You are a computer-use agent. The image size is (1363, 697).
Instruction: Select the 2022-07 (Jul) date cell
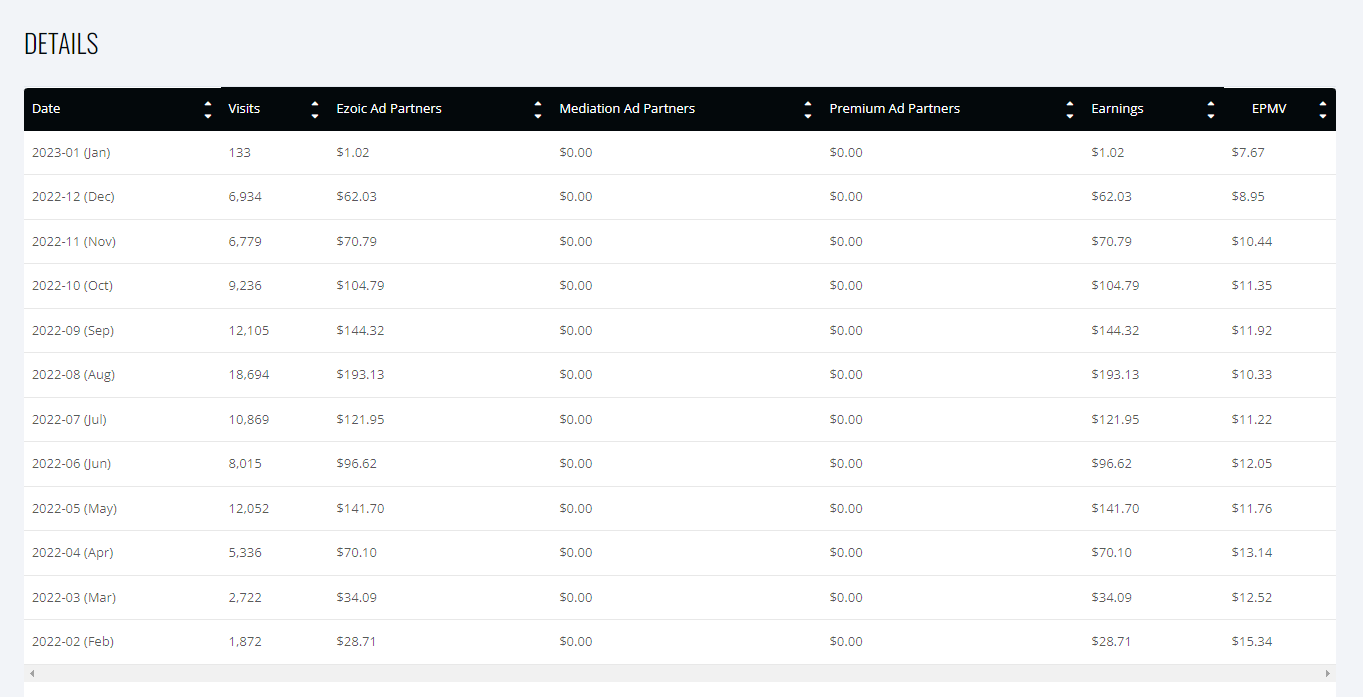pos(69,420)
